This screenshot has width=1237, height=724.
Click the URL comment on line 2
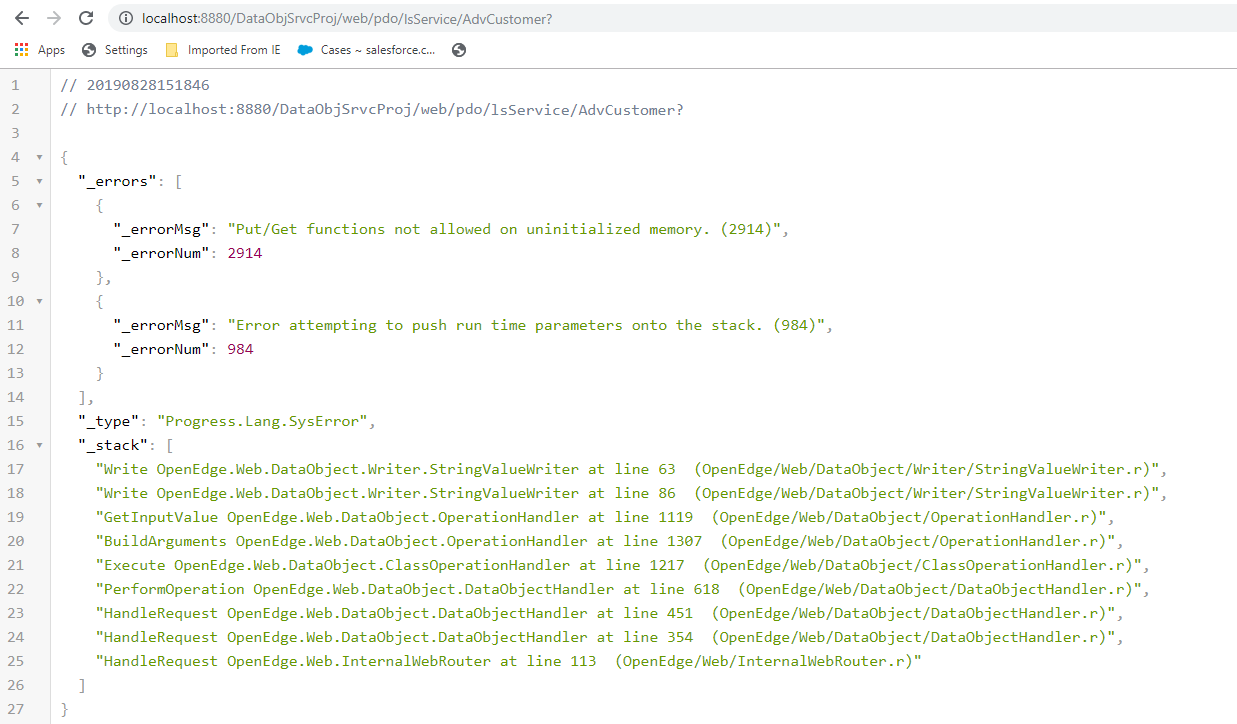click(x=372, y=109)
